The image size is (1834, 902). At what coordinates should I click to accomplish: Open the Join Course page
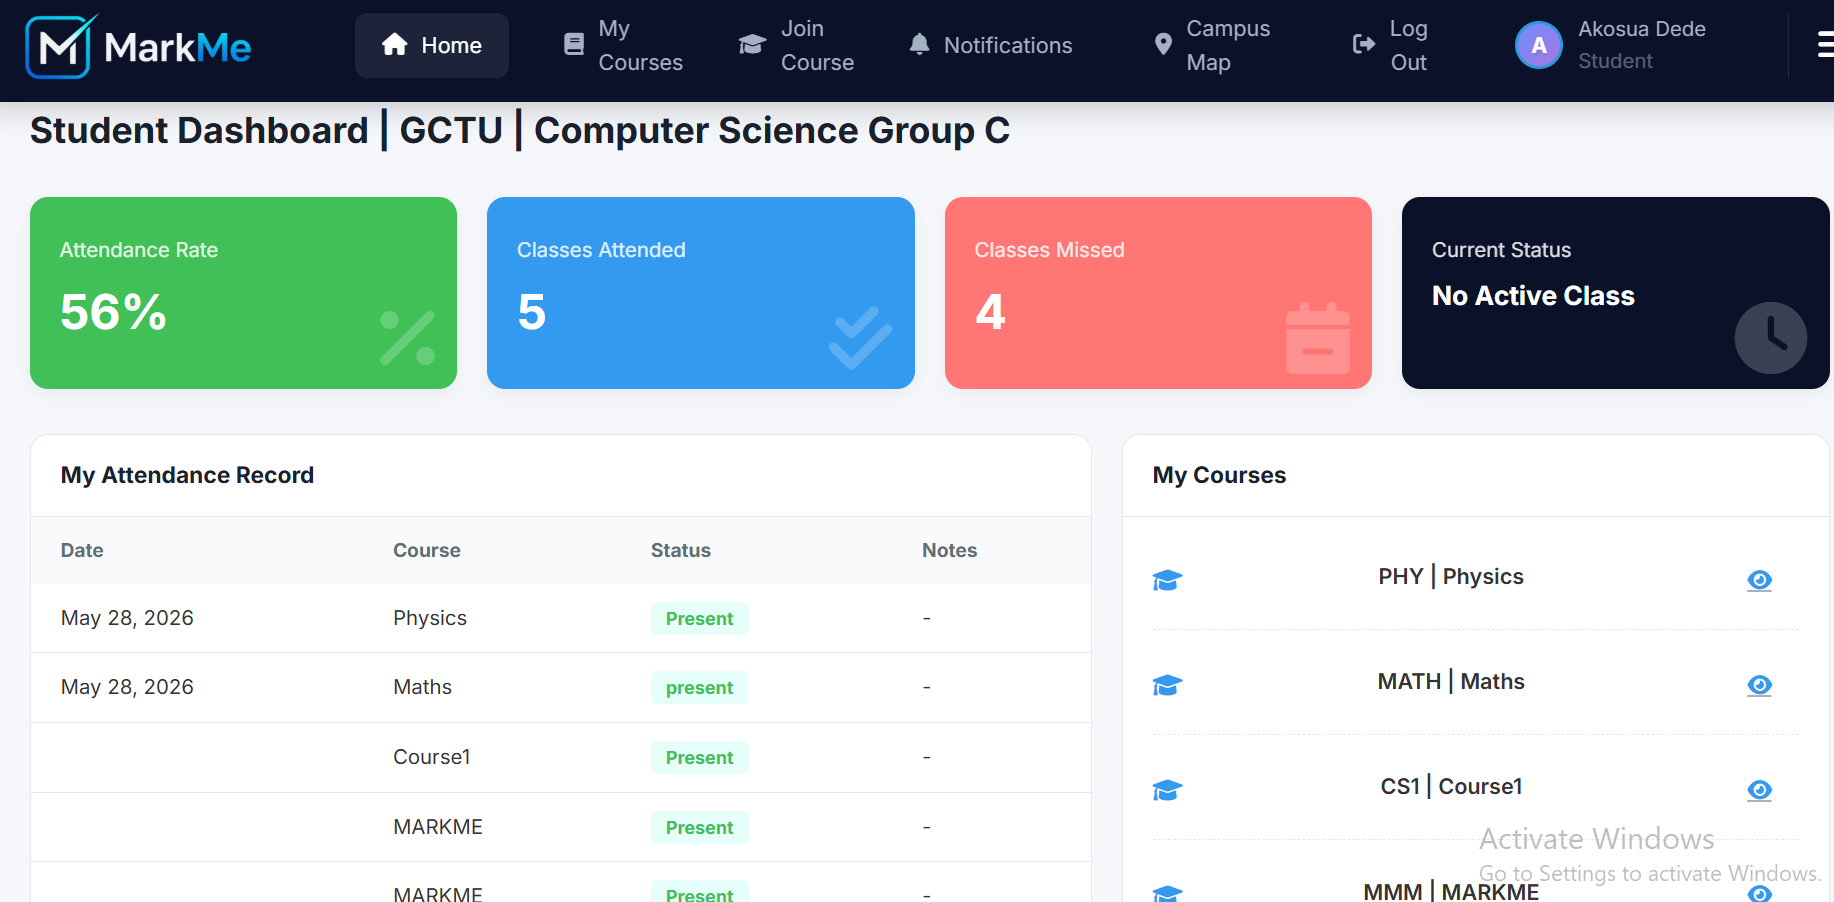797,45
